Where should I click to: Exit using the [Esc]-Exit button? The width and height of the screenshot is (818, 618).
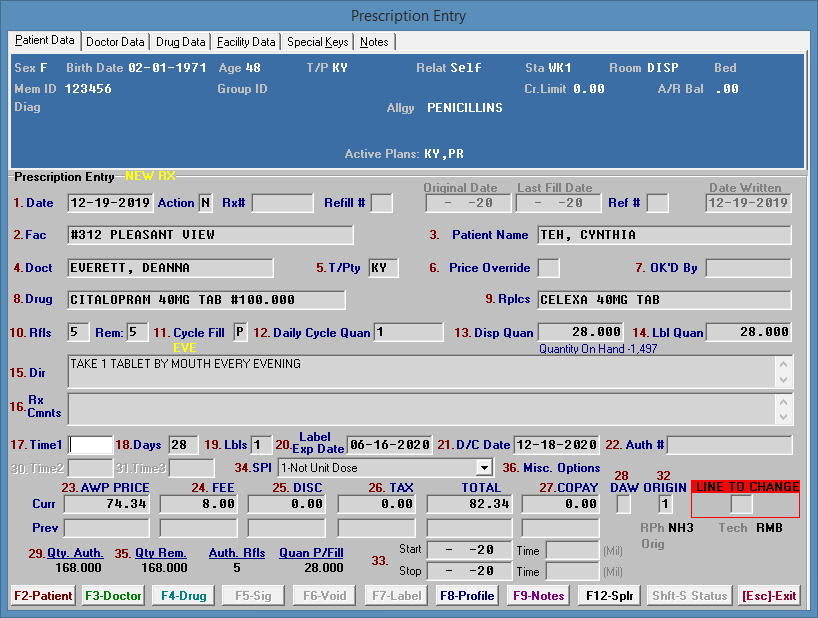click(x=769, y=596)
